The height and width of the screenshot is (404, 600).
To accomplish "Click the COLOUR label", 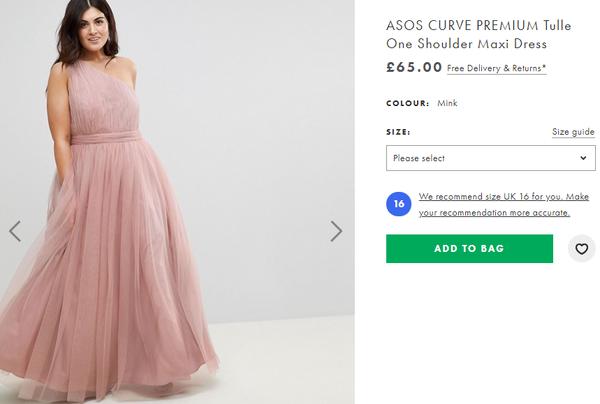I will [x=407, y=103].
